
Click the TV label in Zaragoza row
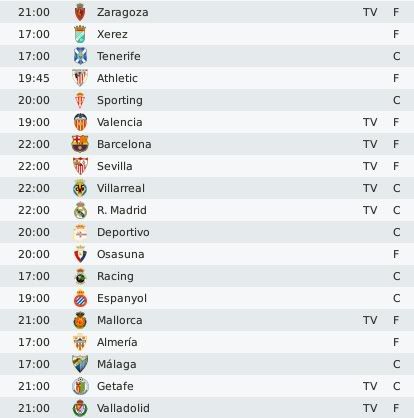pyautogui.click(x=370, y=12)
